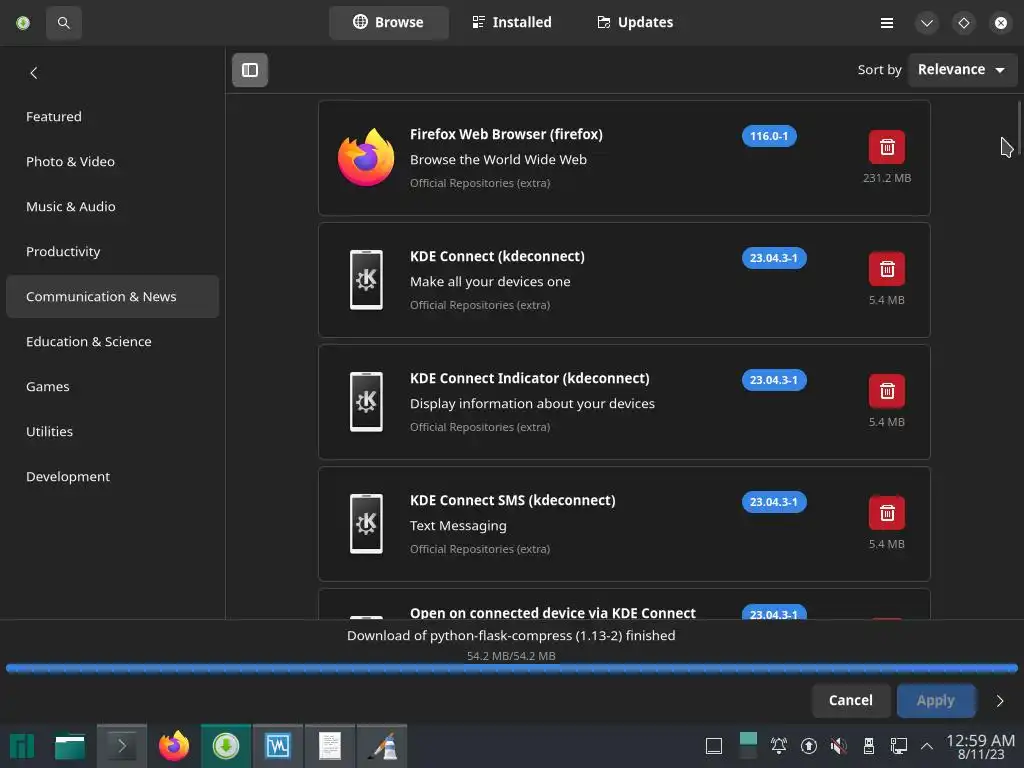1024x768 pixels.
Task: Expand hidden system tray icons
Action: pyautogui.click(x=927, y=746)
